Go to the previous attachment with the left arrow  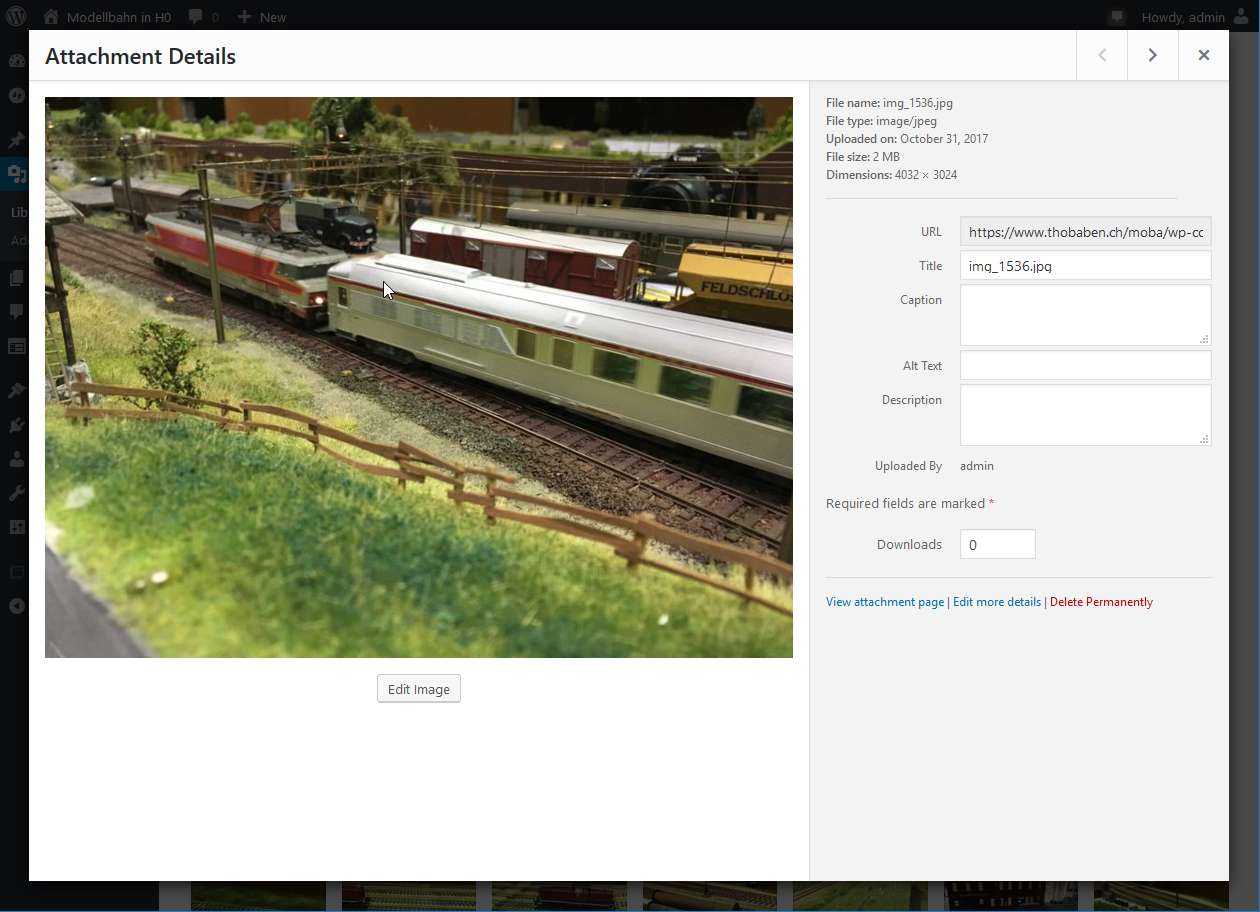tap(1102, 56)
